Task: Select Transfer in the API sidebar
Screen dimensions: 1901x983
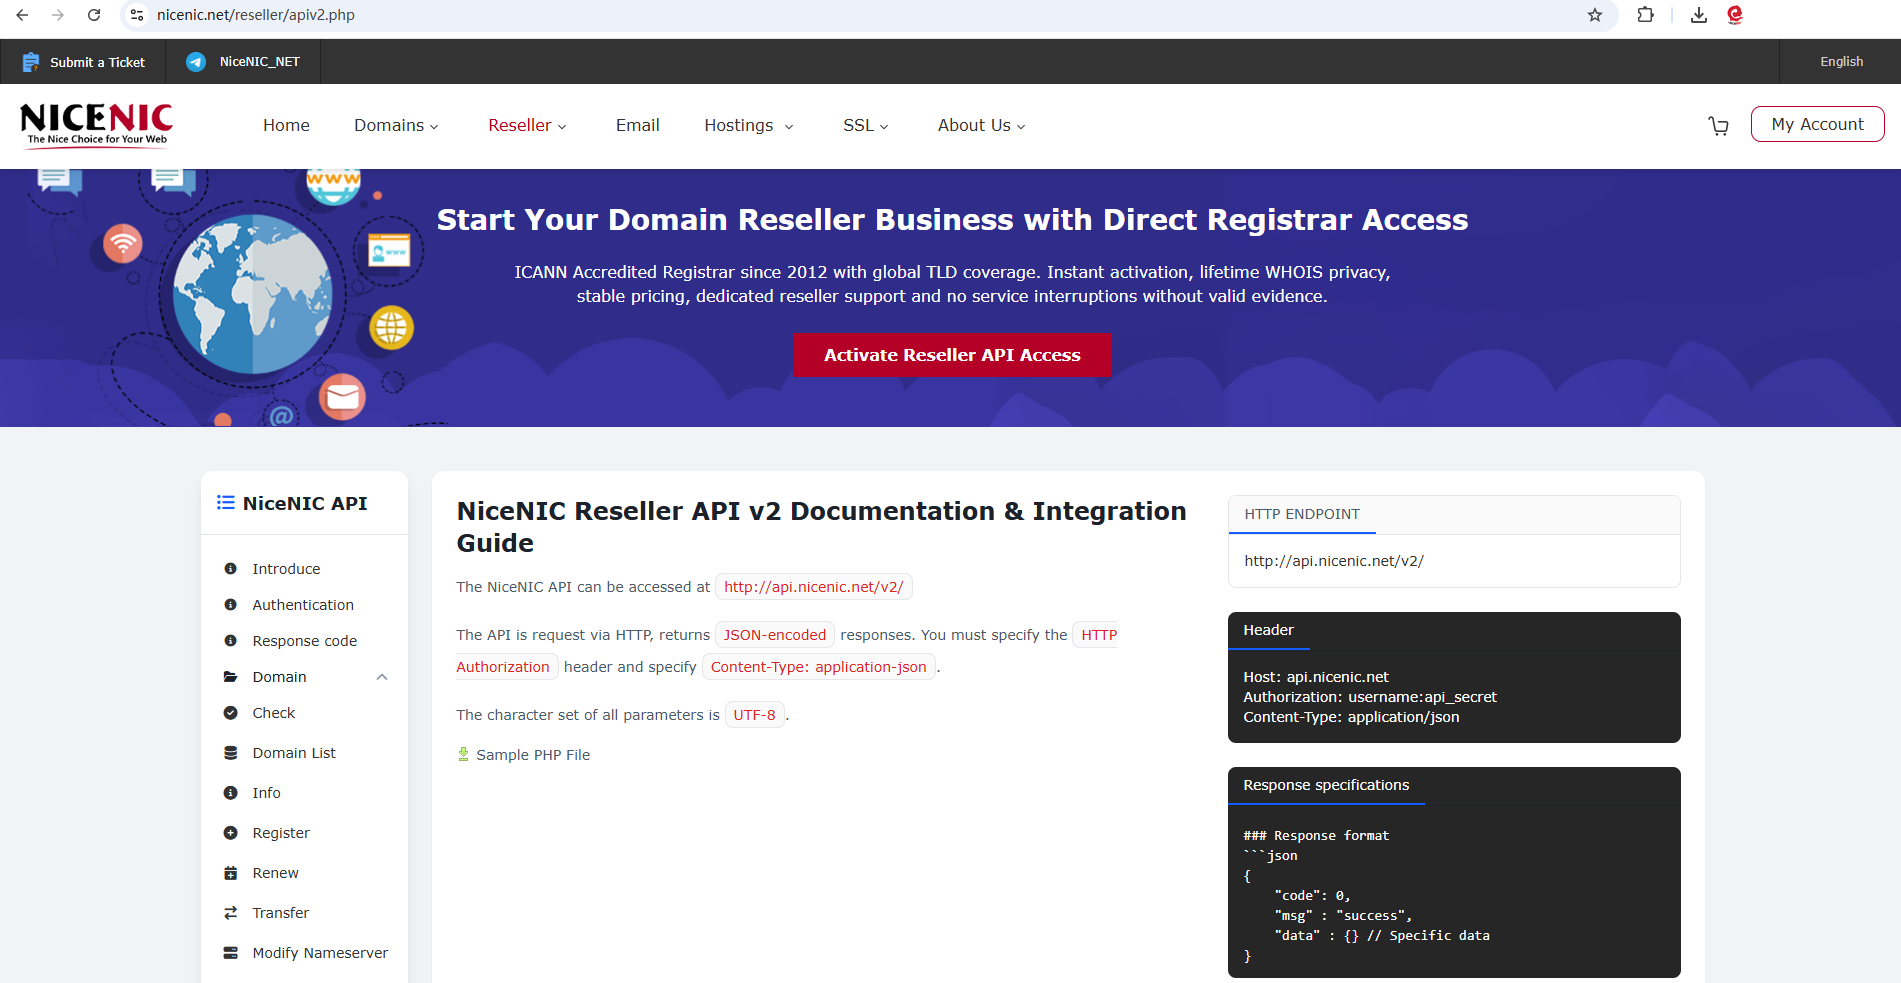Action: pyautogui.click(x=281, y=913)
